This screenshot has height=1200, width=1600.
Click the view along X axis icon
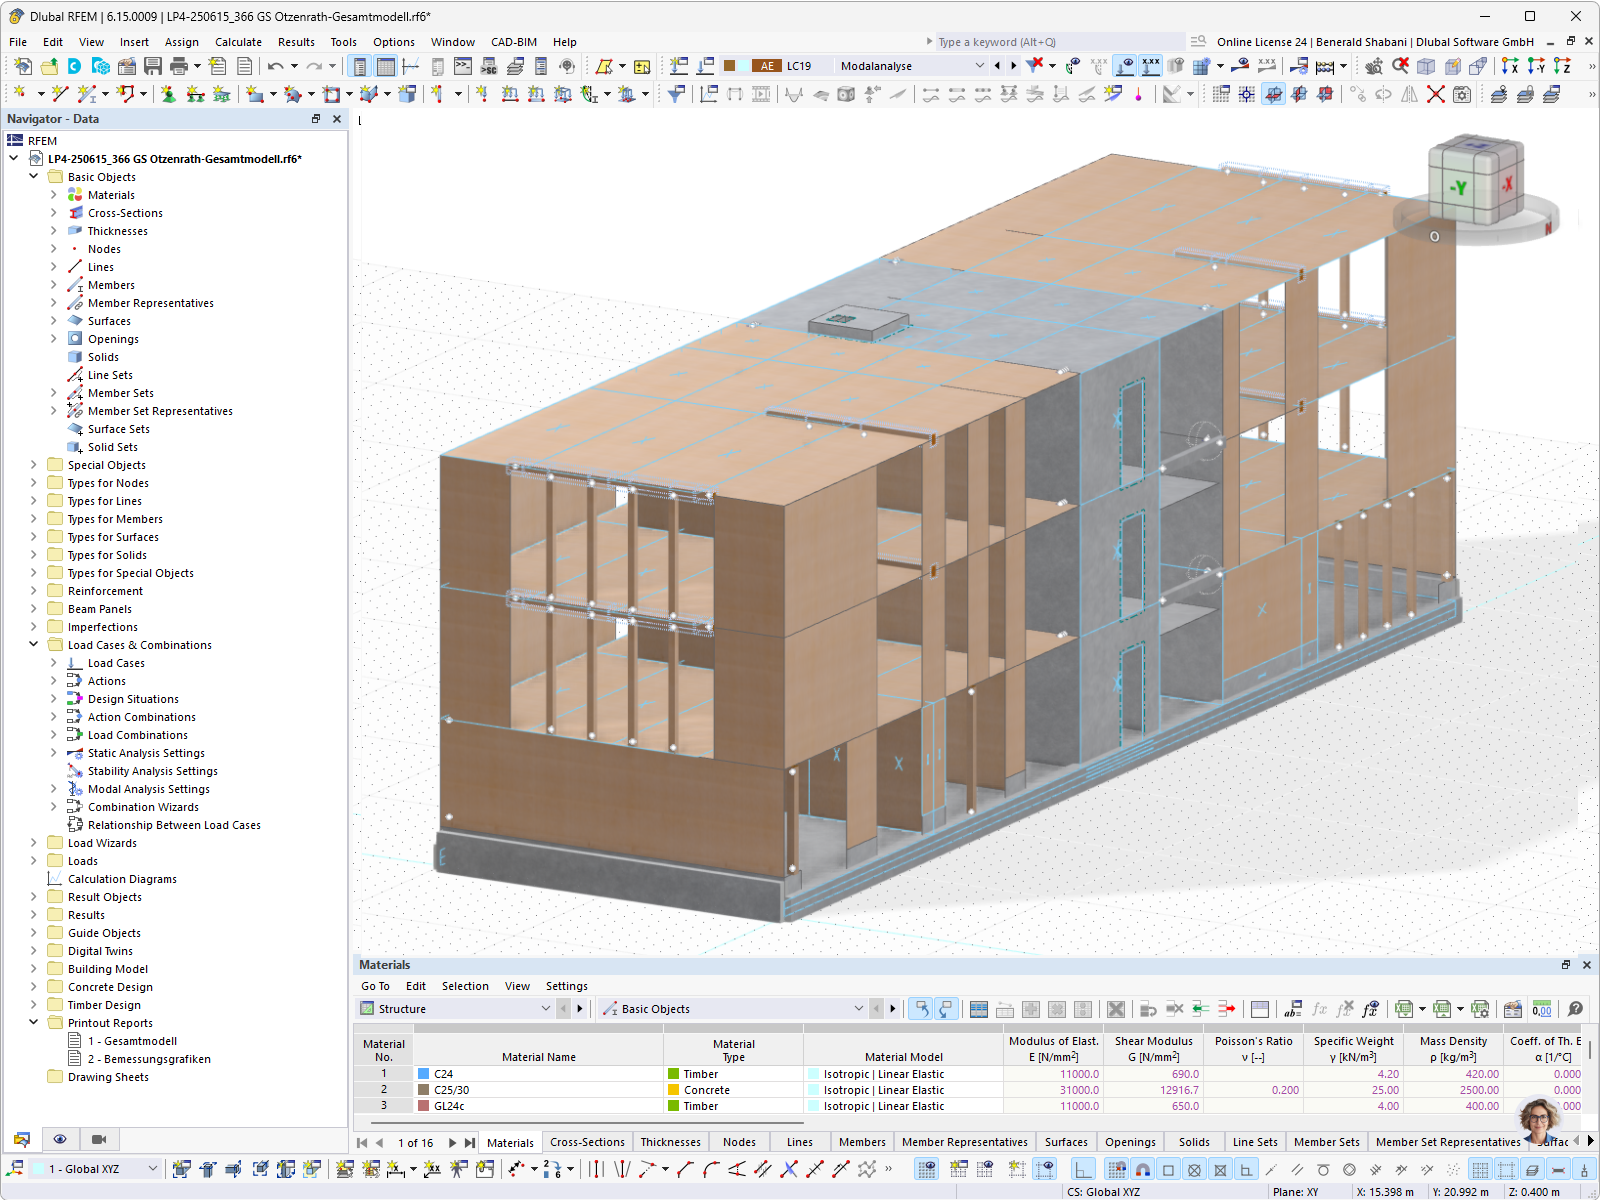[x=1510, y=66]
